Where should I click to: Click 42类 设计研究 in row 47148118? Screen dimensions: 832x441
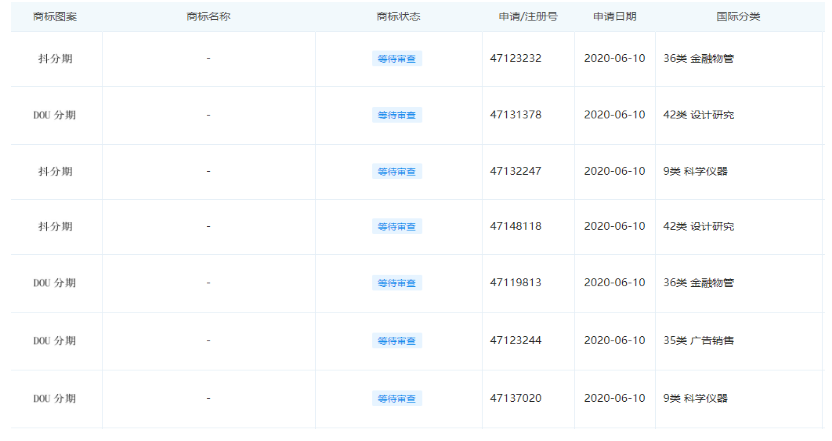pyautogui.click(x=699, y=226)
